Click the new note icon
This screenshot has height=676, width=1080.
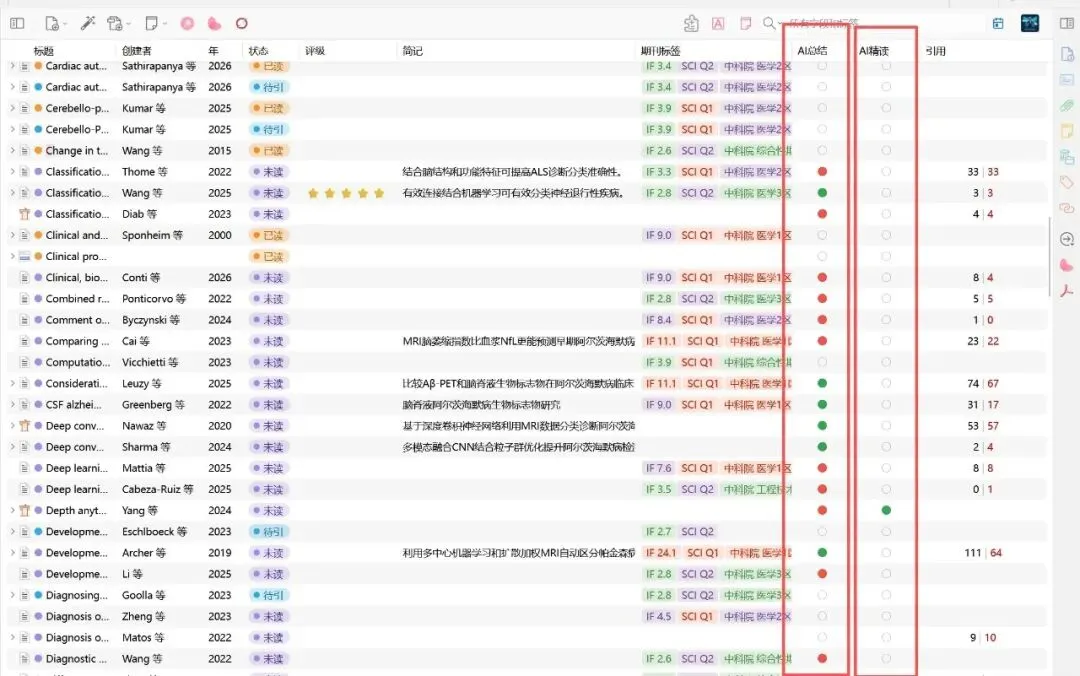pos(152,23)
